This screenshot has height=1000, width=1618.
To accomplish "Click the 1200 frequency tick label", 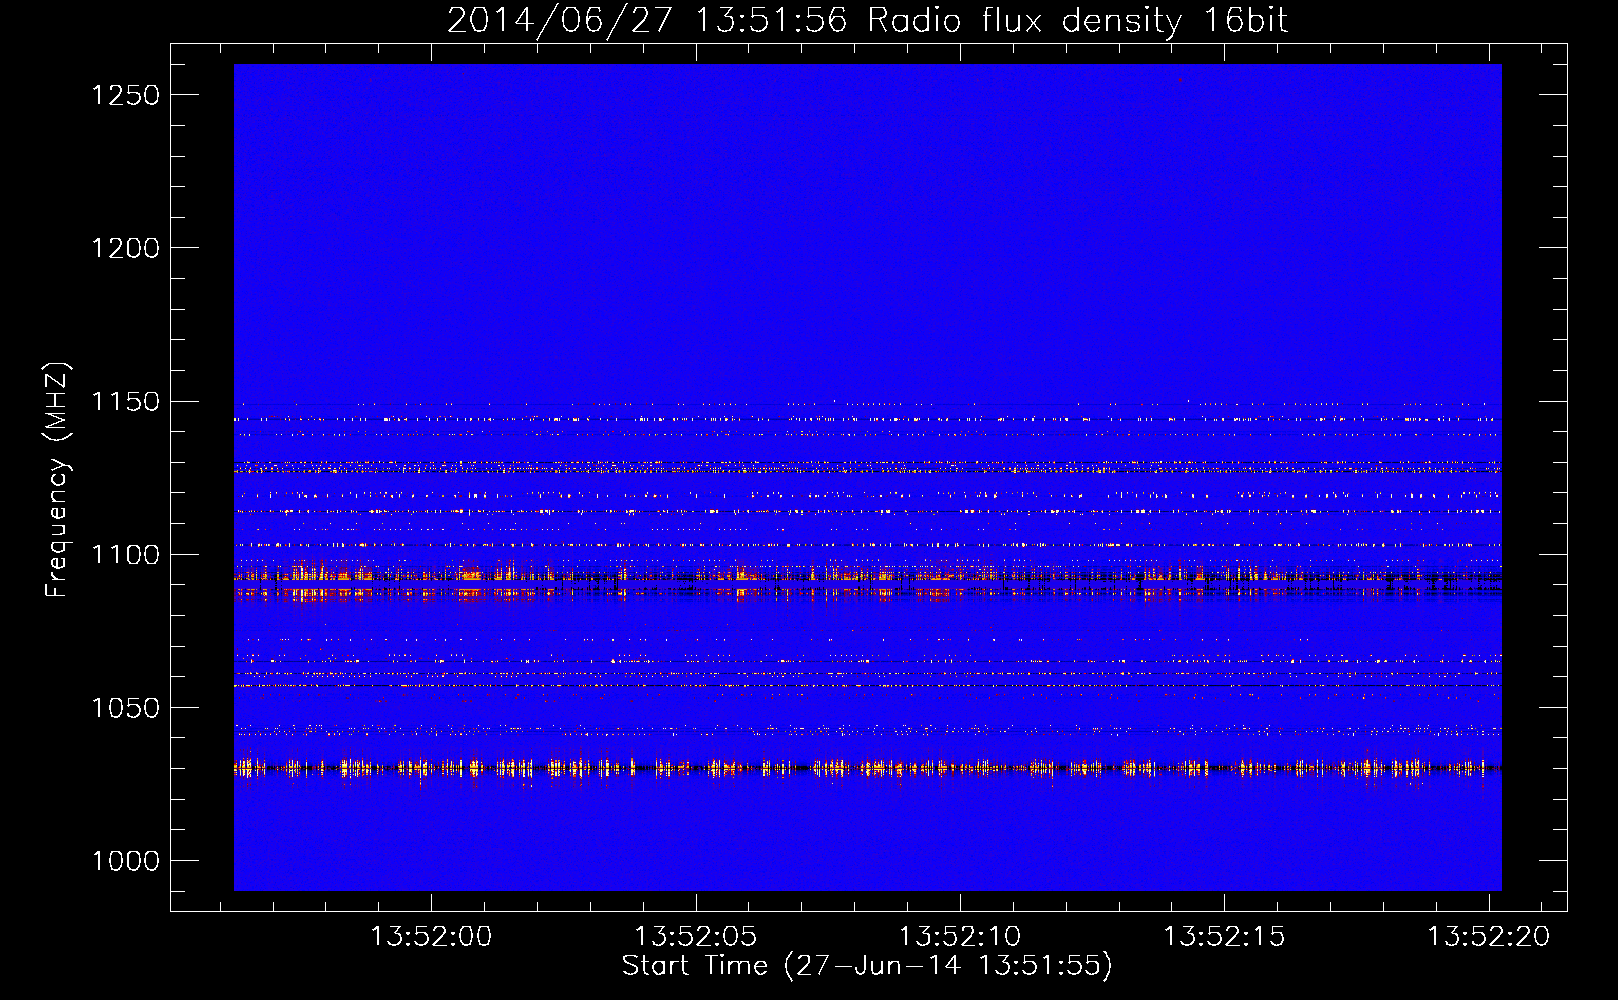I will (x=126, y=248).
